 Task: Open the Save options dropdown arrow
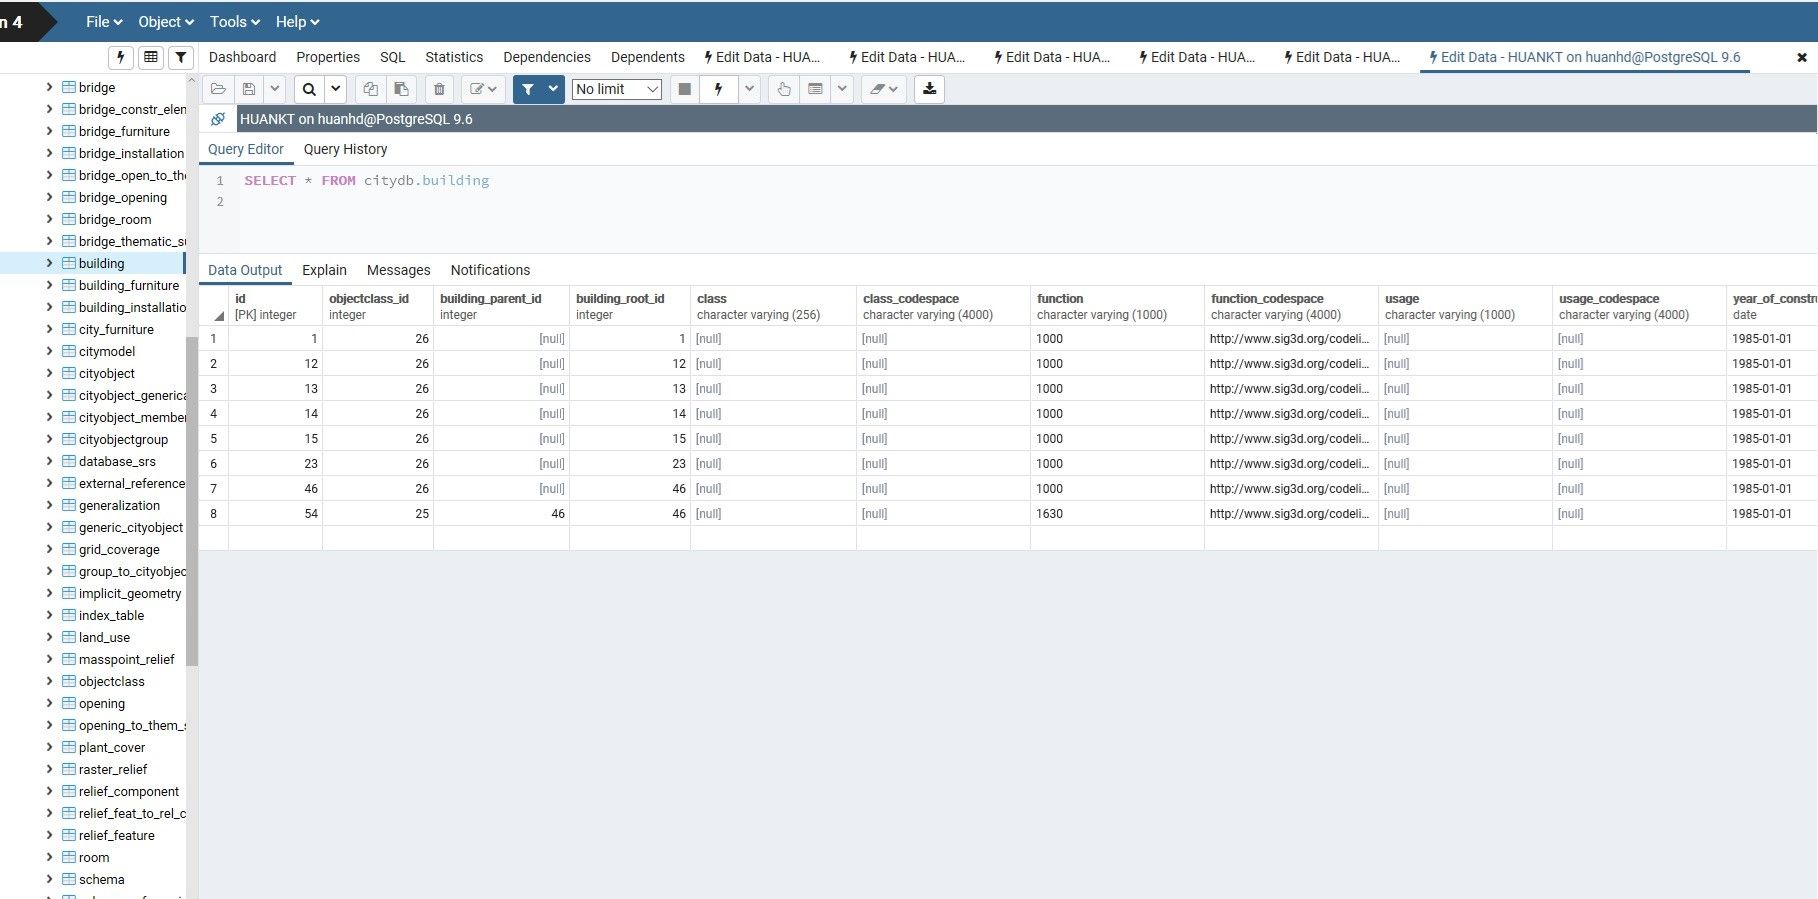click(274, 89)
